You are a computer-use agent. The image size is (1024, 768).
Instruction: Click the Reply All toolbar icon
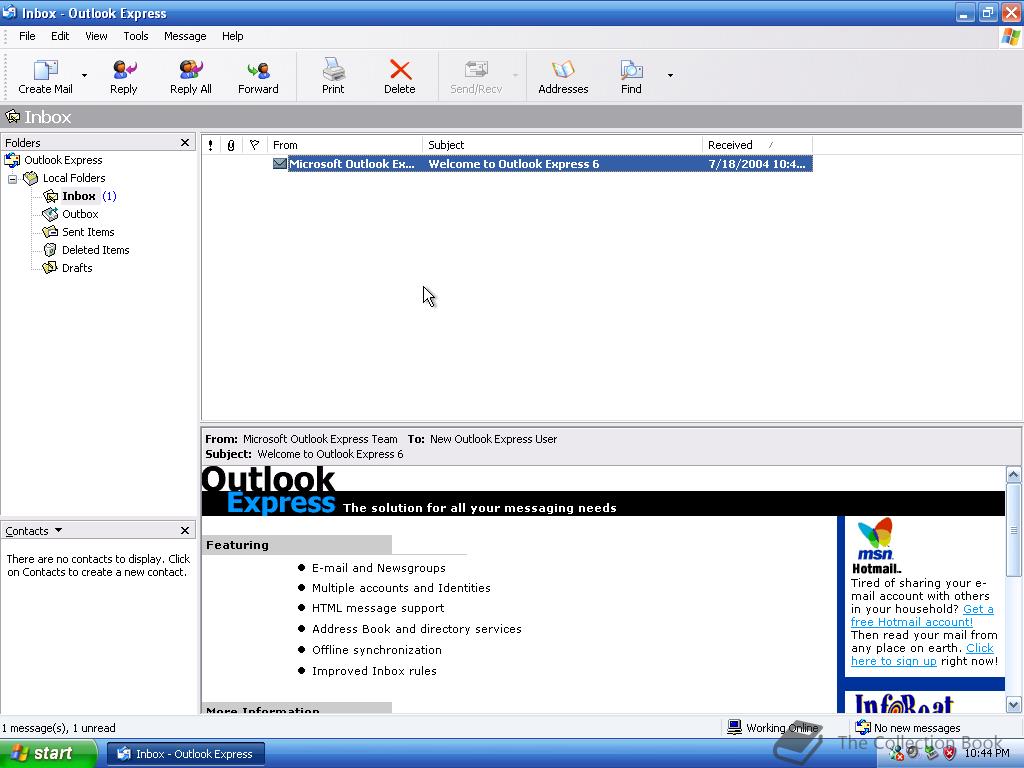[x=191, y=69]
